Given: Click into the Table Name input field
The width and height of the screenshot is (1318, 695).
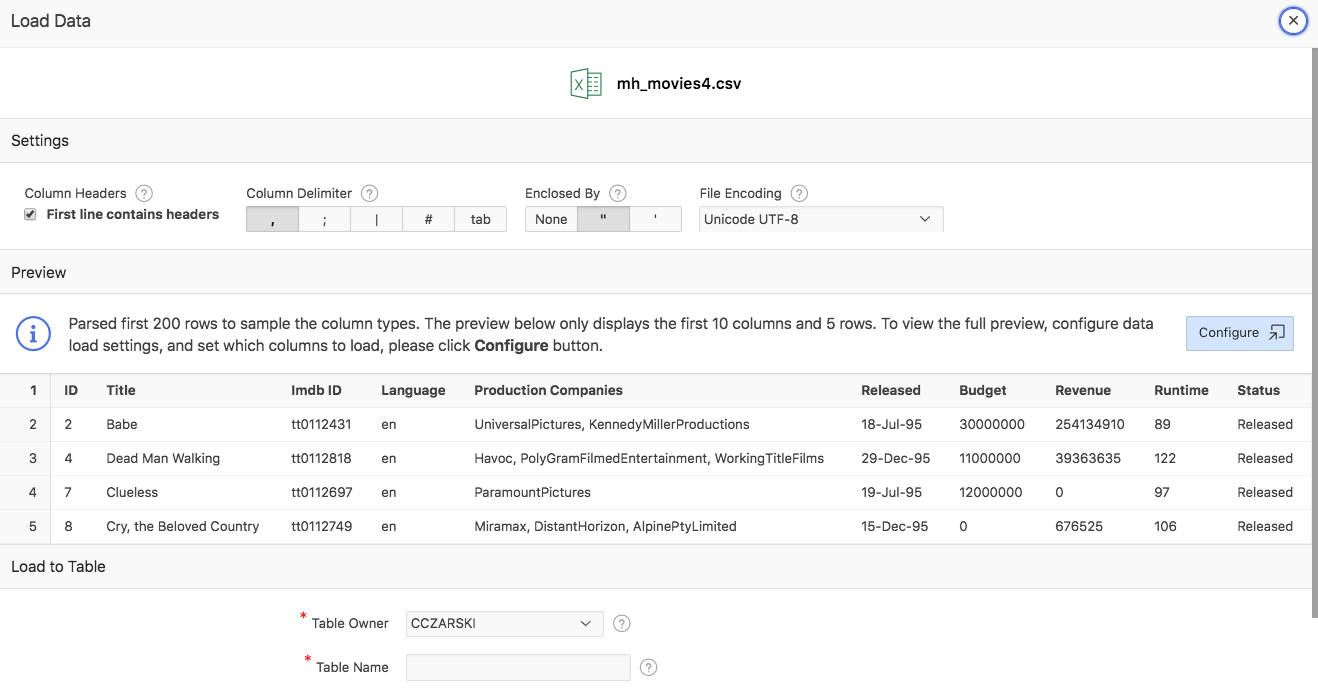Looking at the screenshot, I should pyautogui.click(x=518, y=667).
